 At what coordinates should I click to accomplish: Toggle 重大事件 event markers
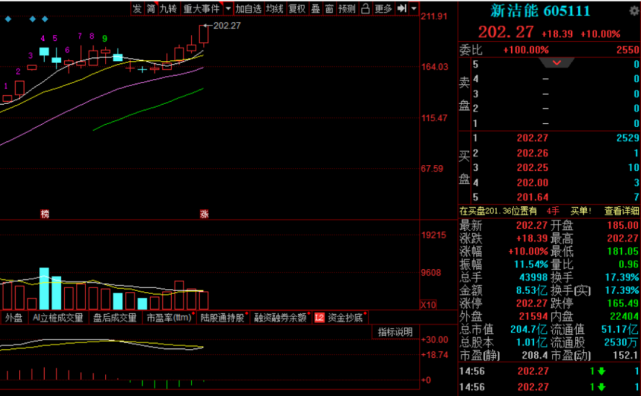(x=201, y=9)
